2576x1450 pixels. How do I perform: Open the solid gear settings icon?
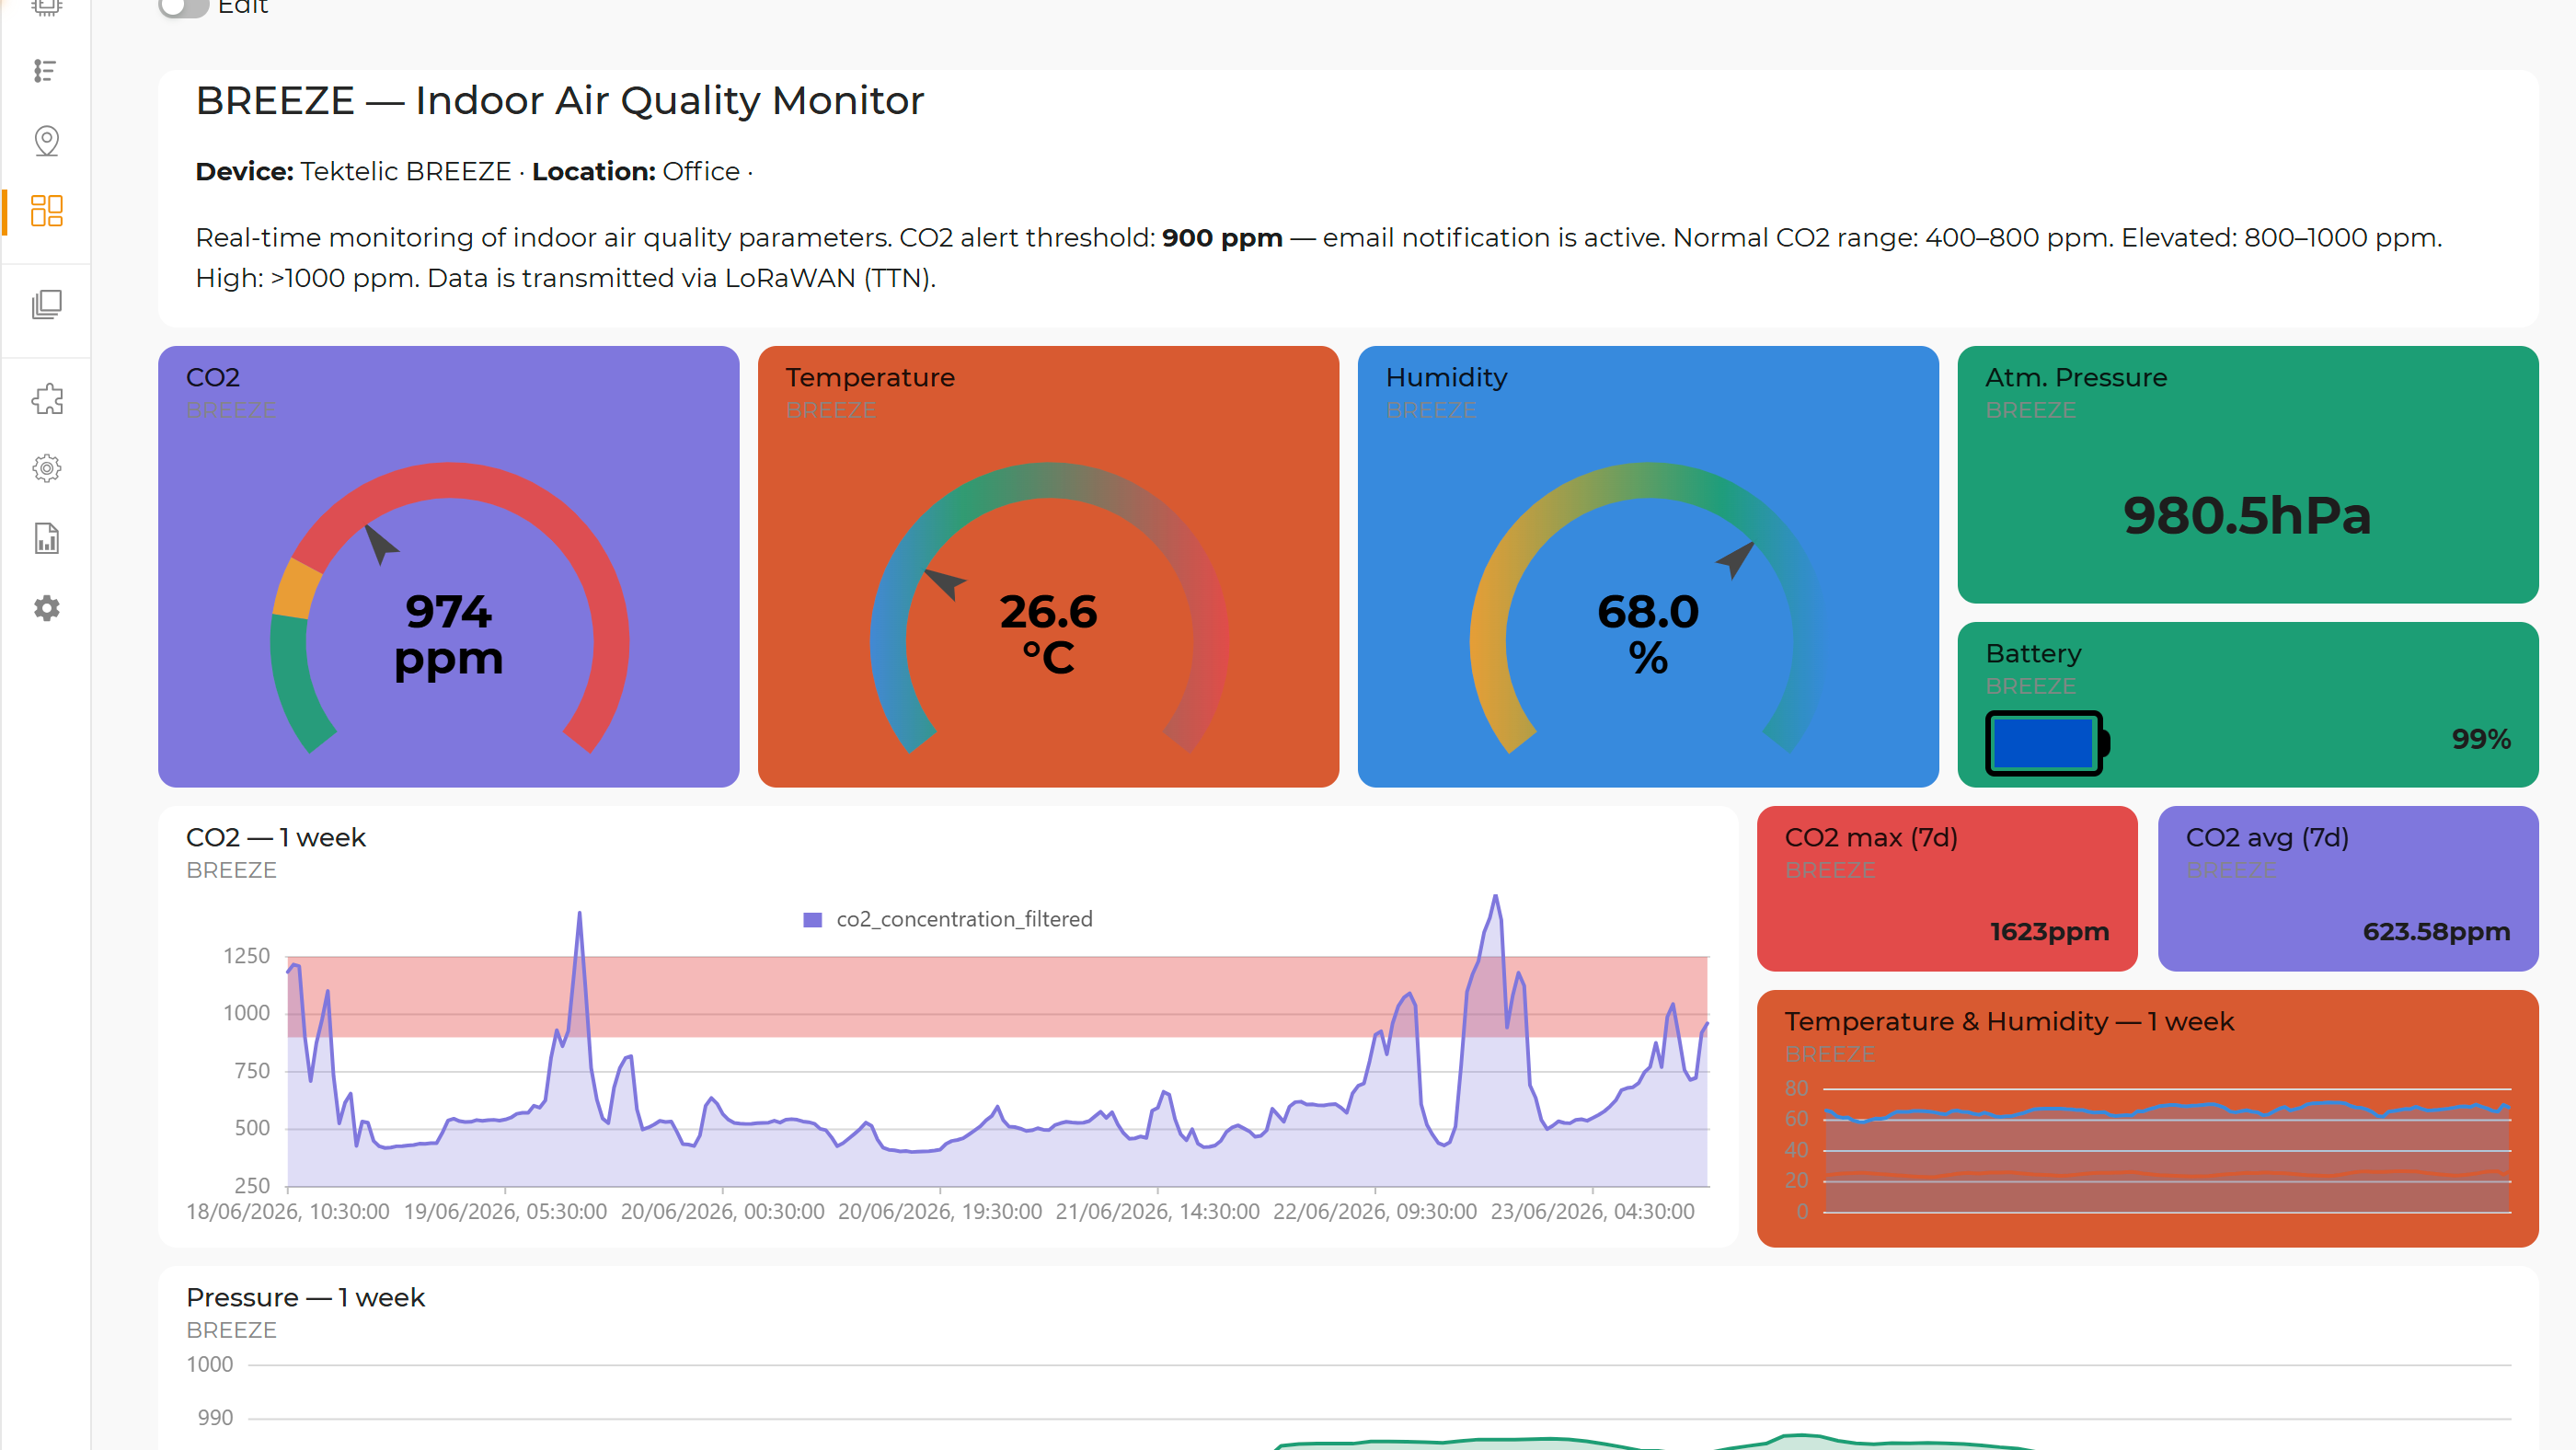click(x=46, y=608)
